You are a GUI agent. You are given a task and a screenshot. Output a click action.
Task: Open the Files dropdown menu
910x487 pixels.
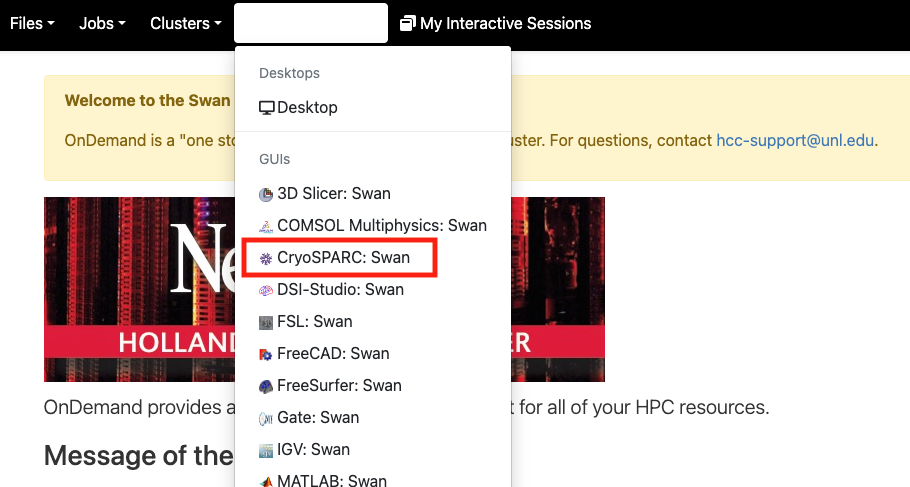32,23
